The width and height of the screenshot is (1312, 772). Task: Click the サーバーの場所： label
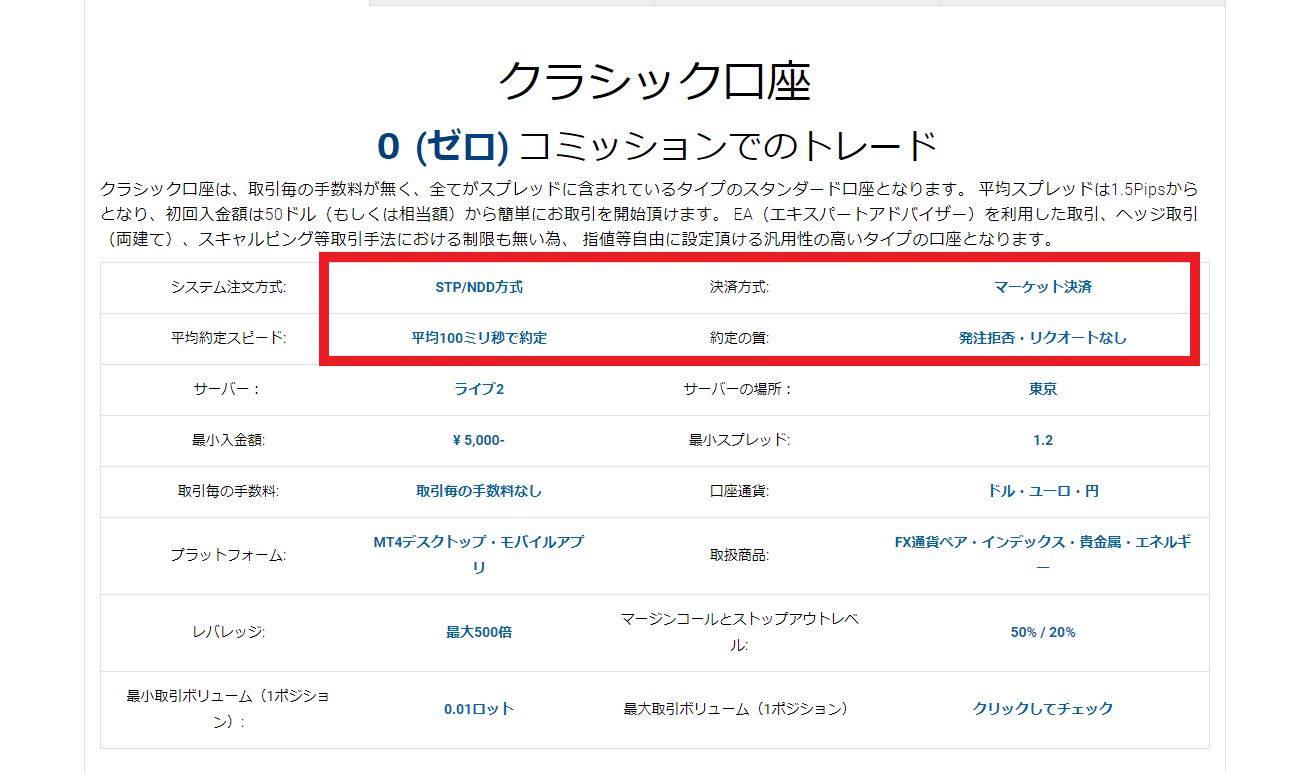click(x=739, y=389)
